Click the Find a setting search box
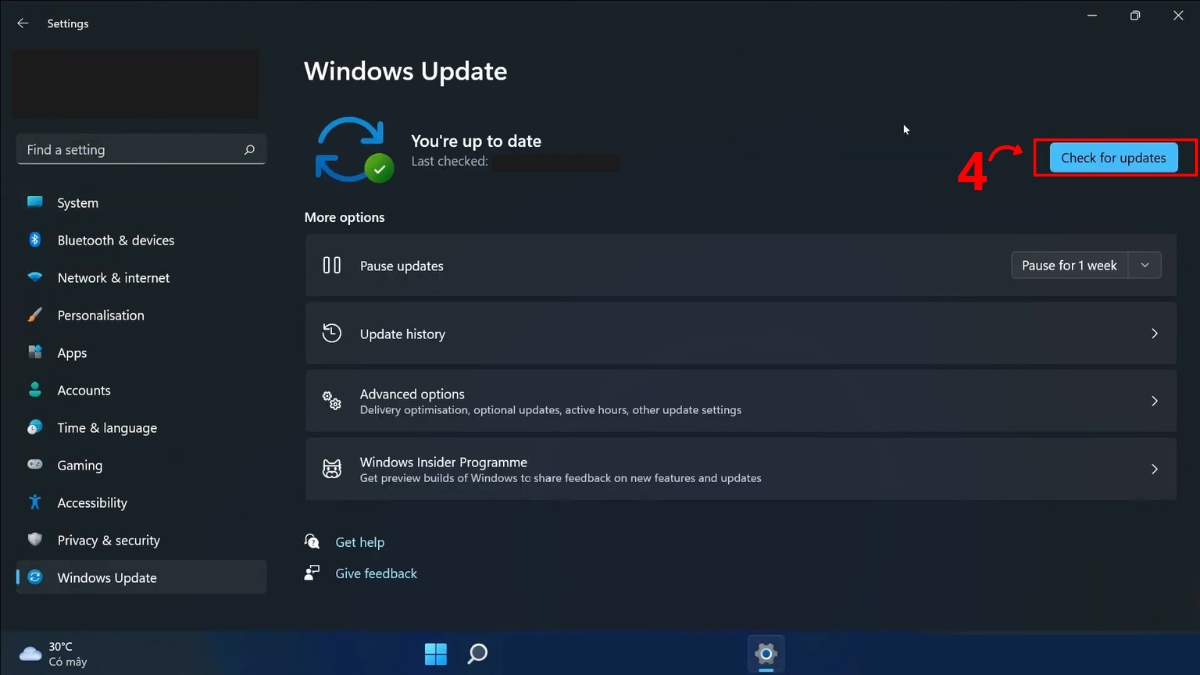Screen dimensions: 1200x675 point(140,149)
